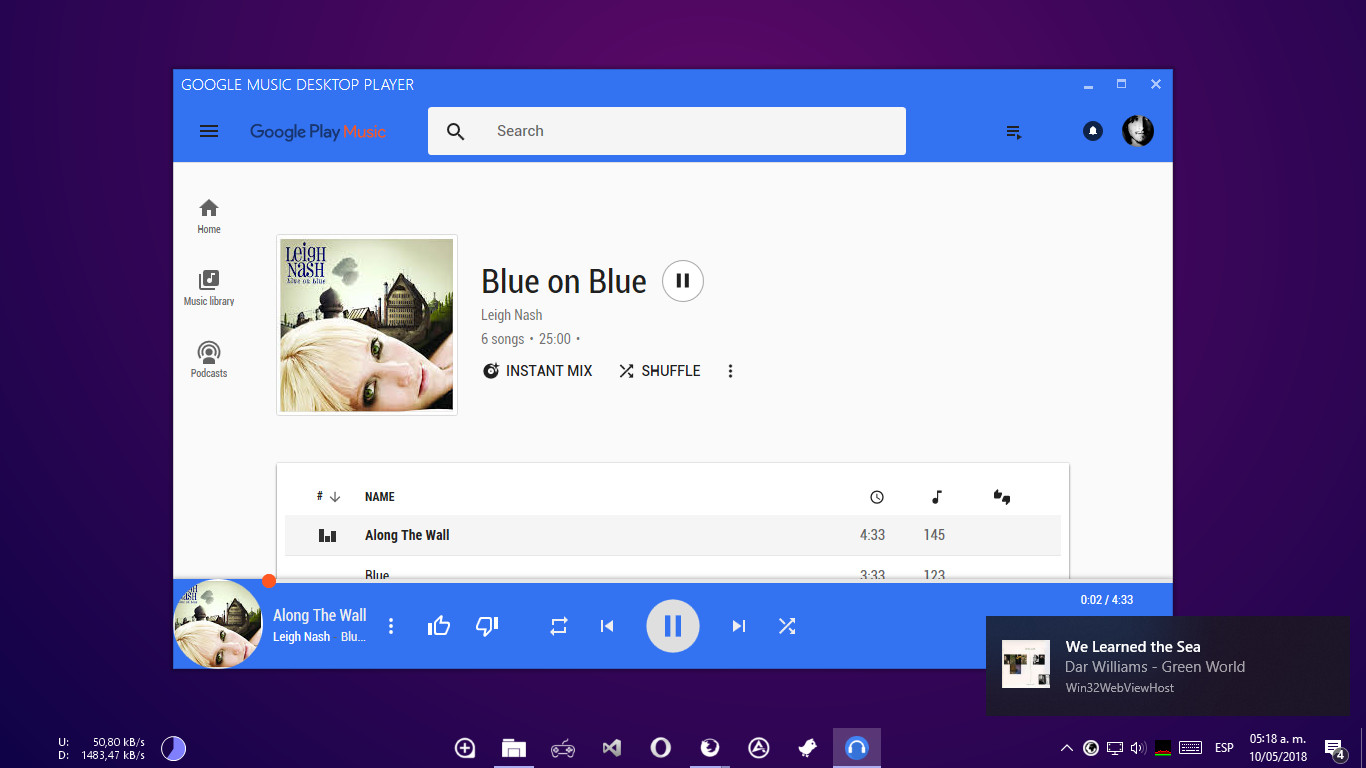1366x768 pixels.
Task: Click the album SHUFFLE button
Action: [x=659, y=371]
